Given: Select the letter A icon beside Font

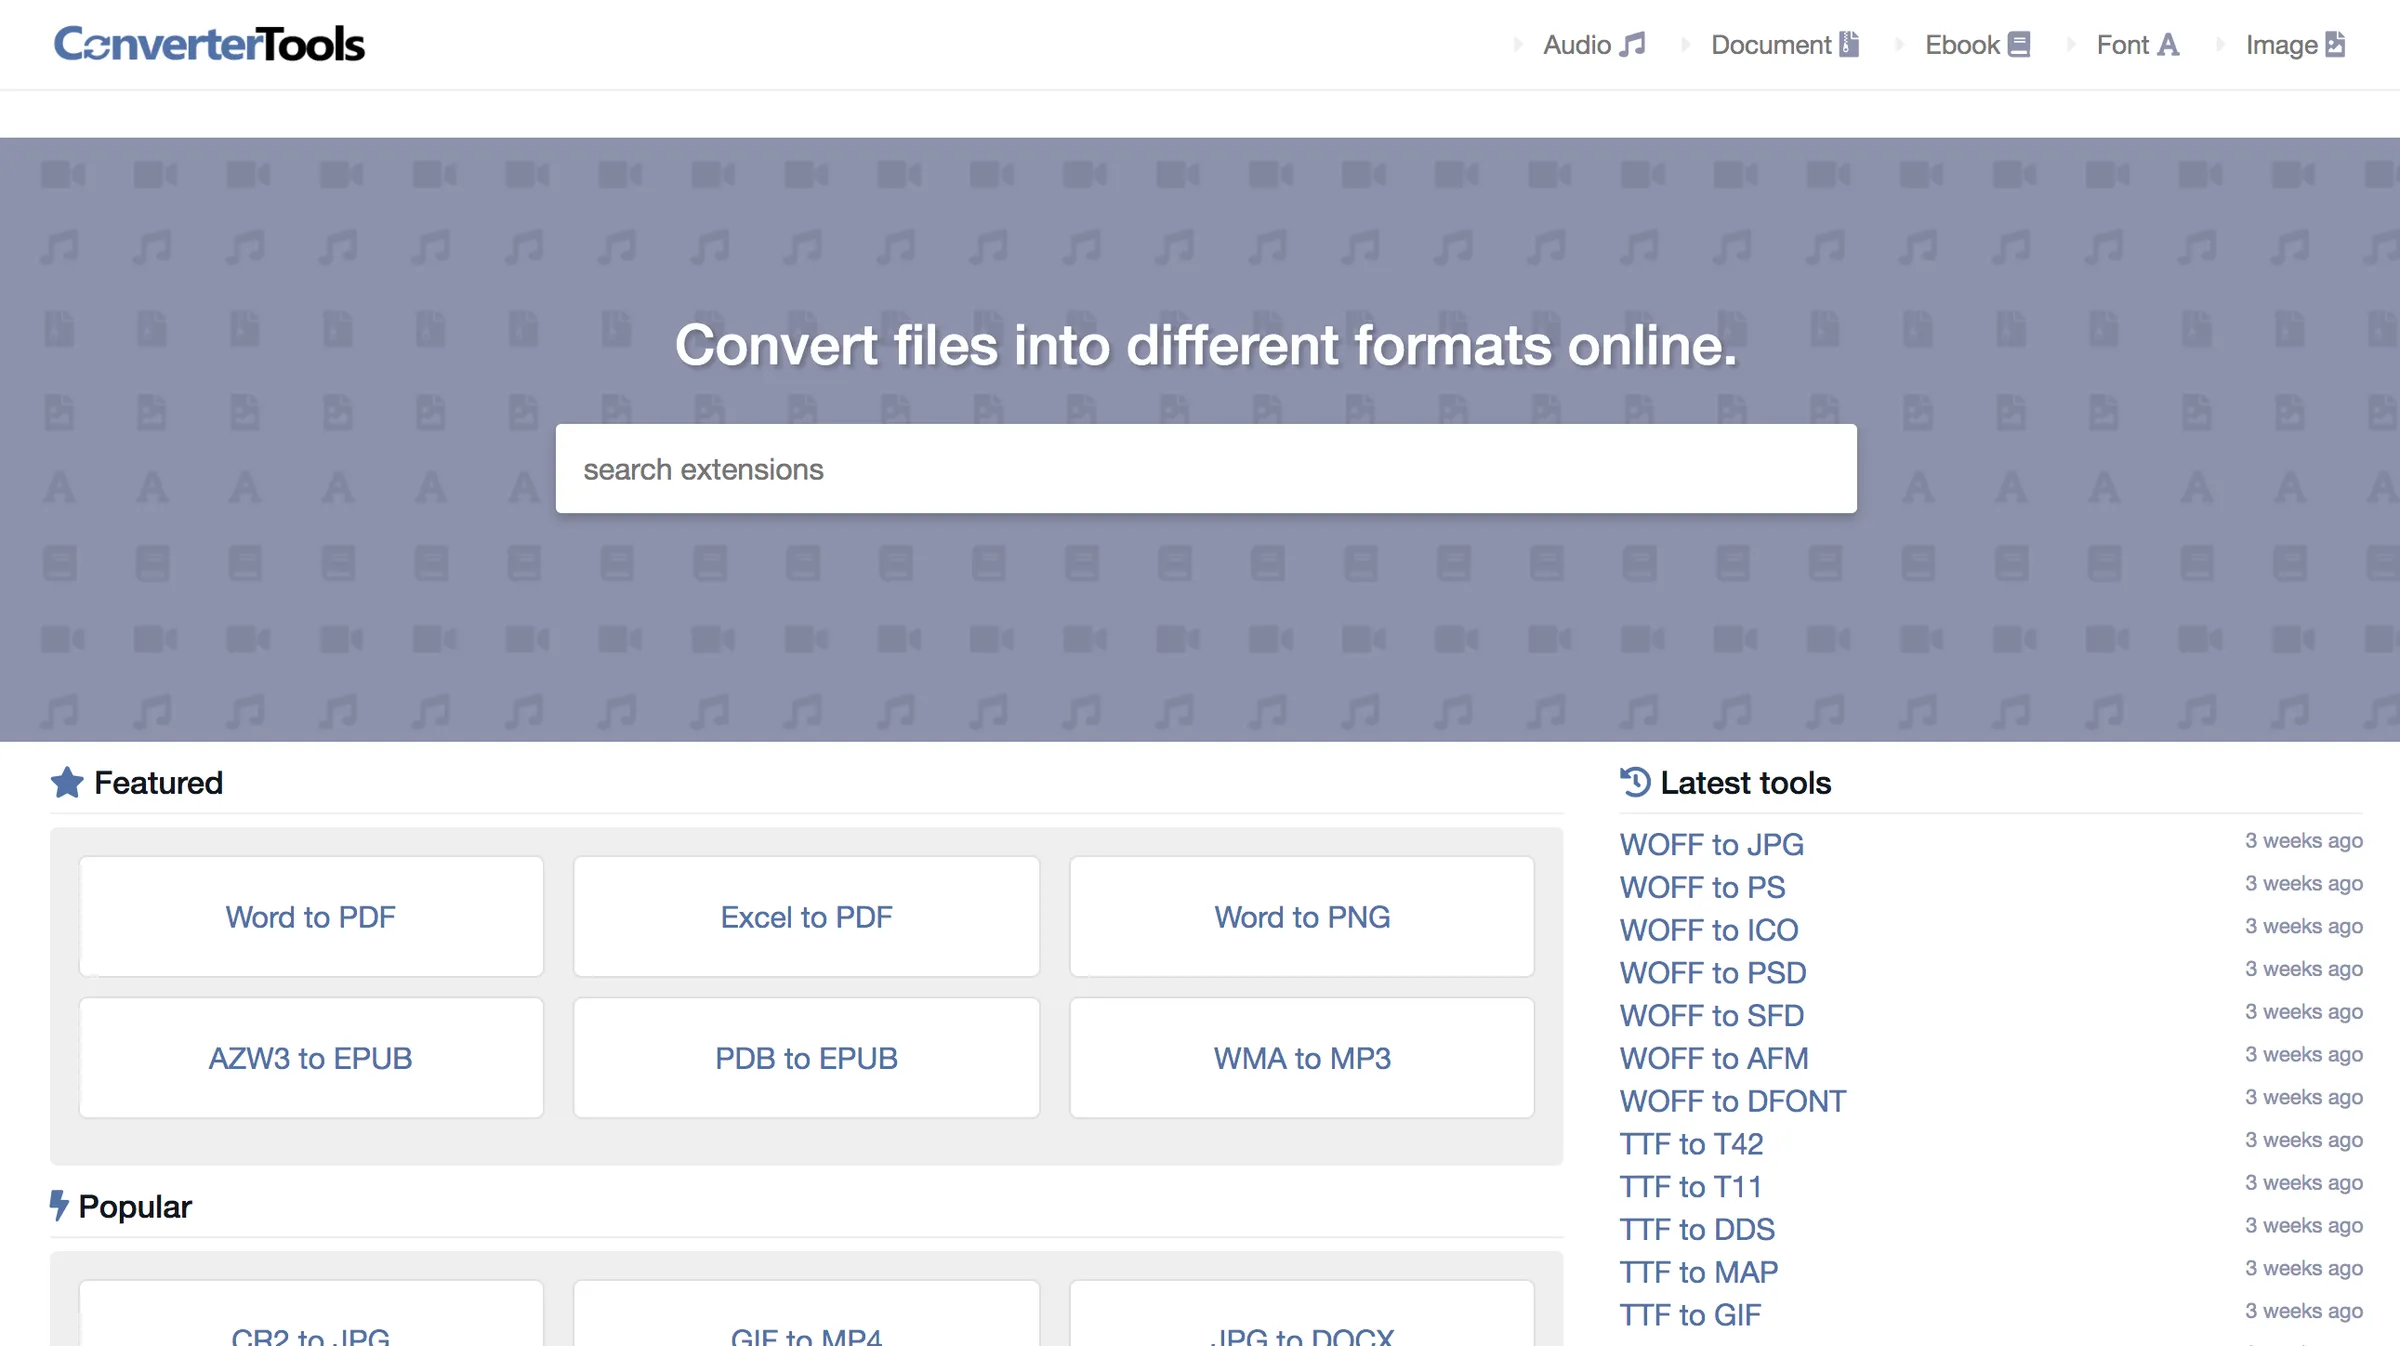Looking at the screenshot, I should [2168, 44].
